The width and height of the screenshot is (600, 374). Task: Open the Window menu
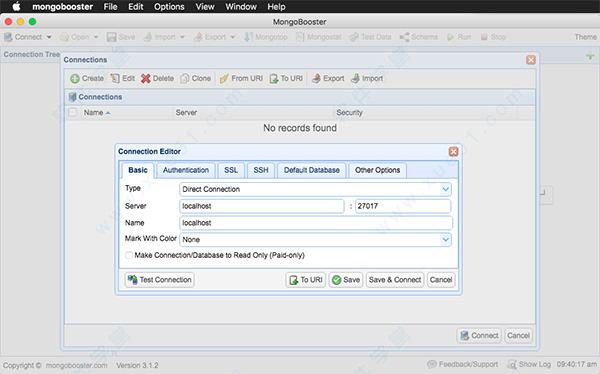241,7
